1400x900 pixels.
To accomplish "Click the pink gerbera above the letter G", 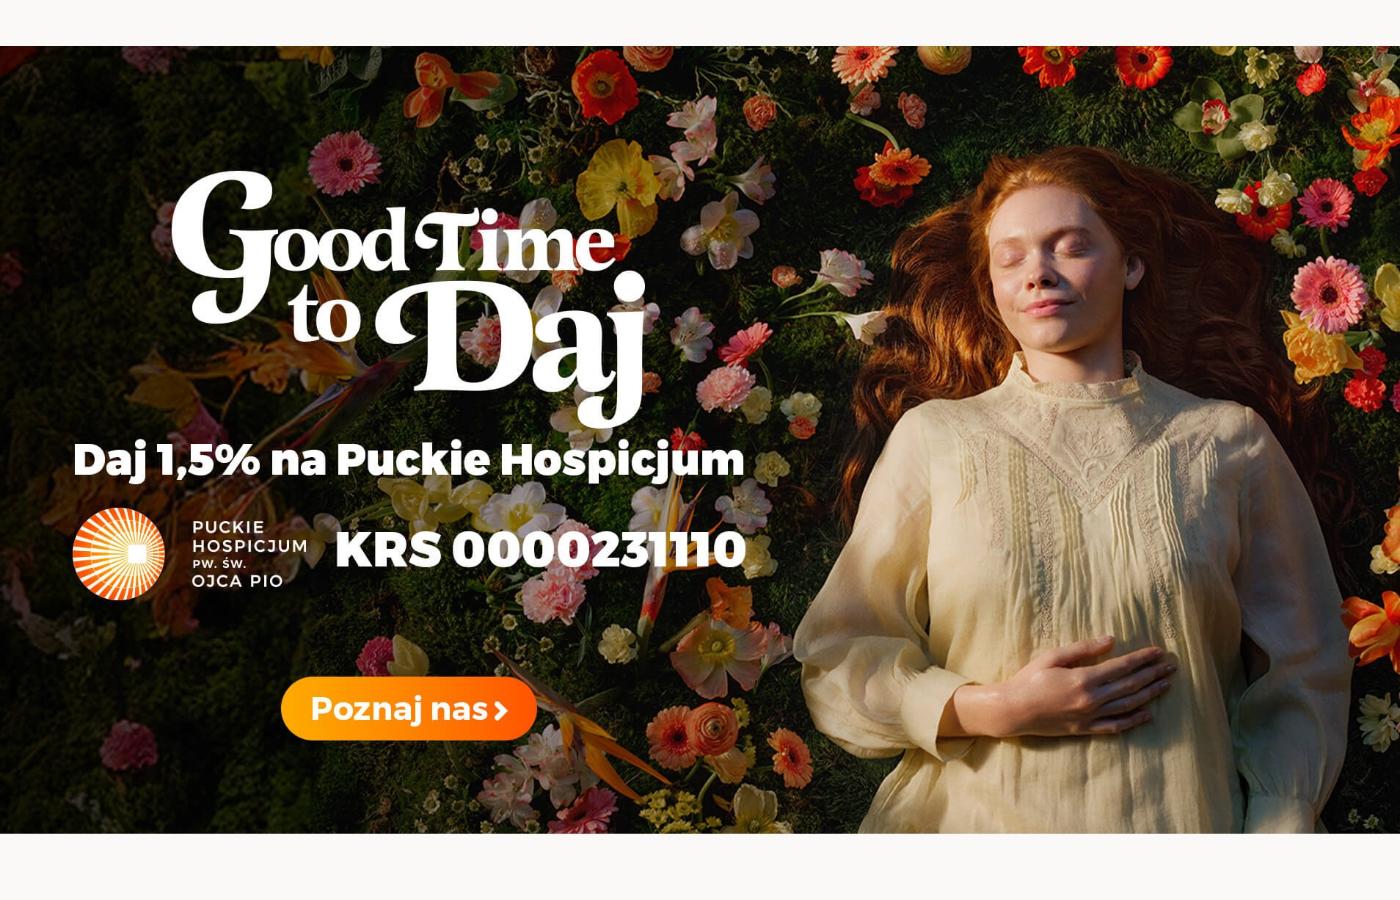I will [345, 162].
